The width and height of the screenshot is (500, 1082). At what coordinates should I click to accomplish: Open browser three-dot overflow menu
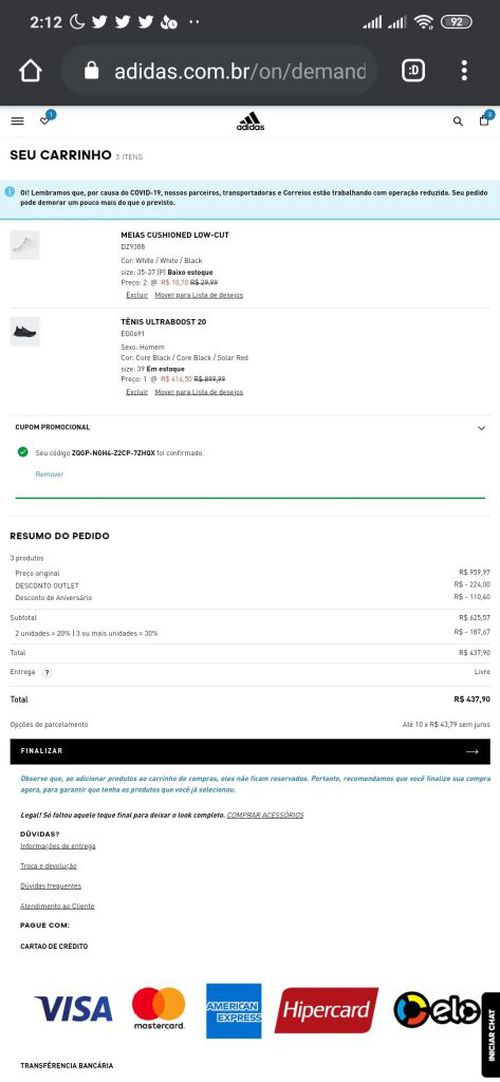pyautogui.click(x=464, y=70)
